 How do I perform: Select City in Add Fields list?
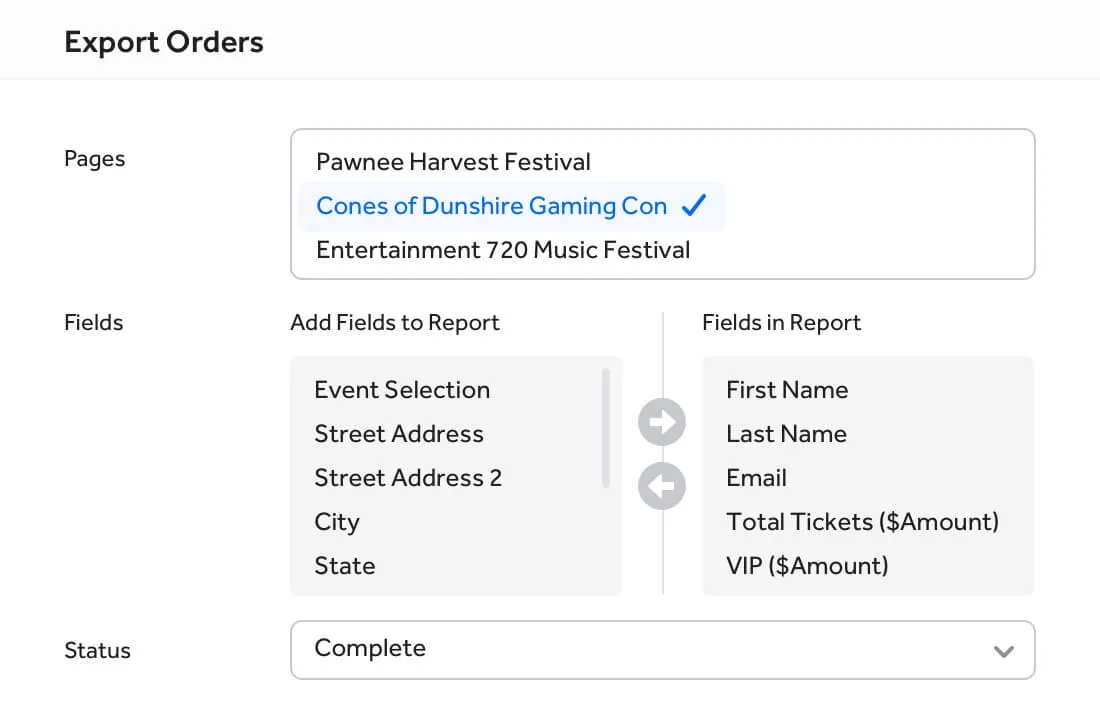click(337, 522)
